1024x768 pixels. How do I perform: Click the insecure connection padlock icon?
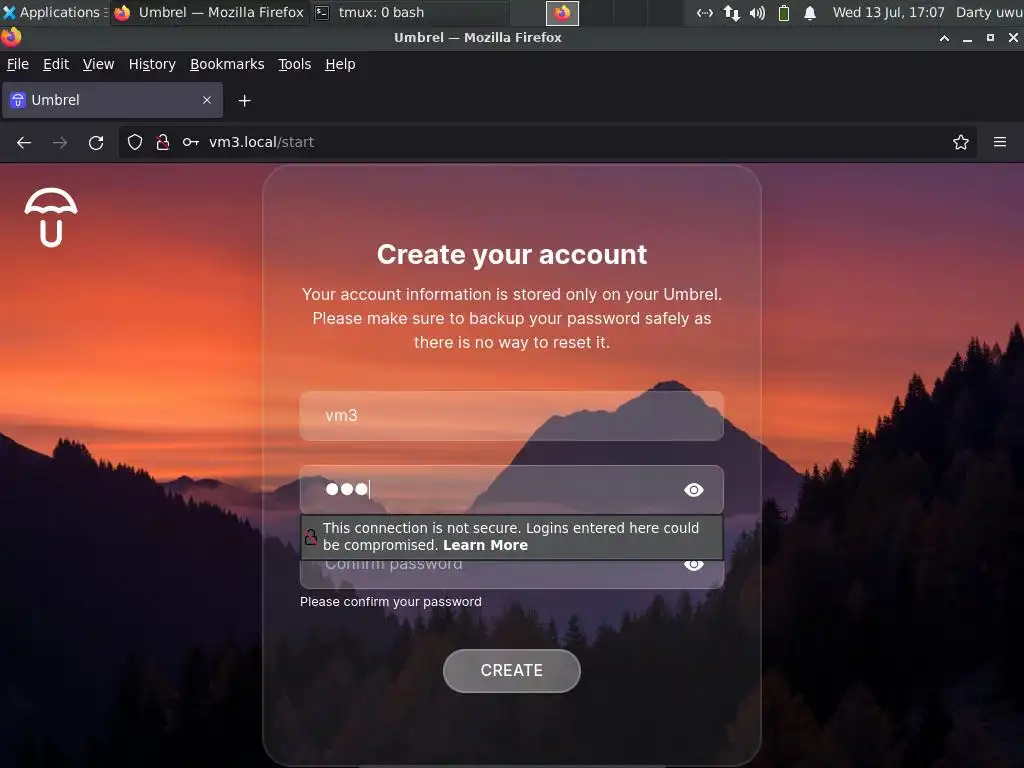[163, 142]
